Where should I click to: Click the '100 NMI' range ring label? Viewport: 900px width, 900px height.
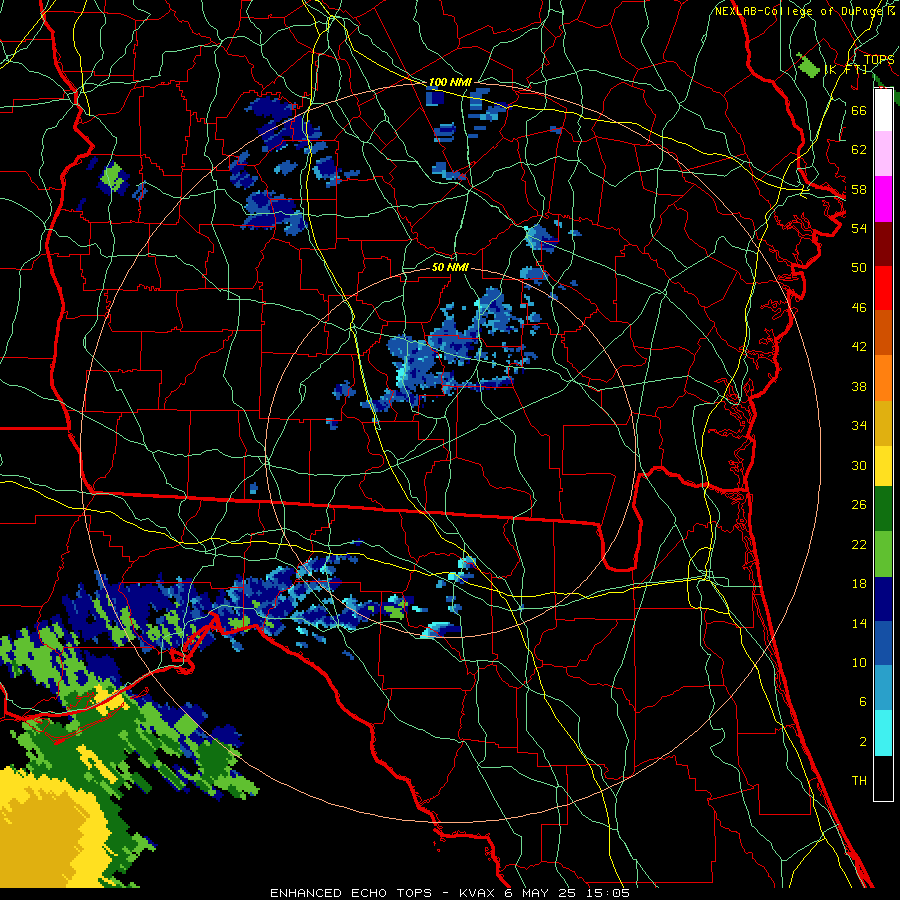point(450,83)
